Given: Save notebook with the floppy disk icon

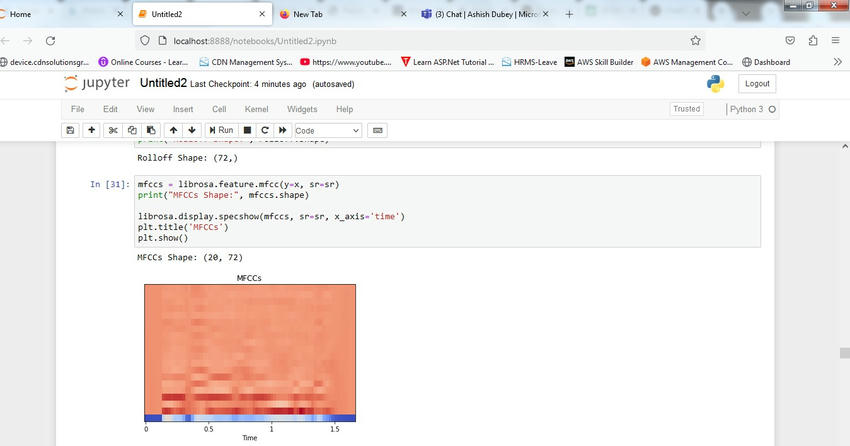Looking at the screenshot, I should tap(70, 131).
